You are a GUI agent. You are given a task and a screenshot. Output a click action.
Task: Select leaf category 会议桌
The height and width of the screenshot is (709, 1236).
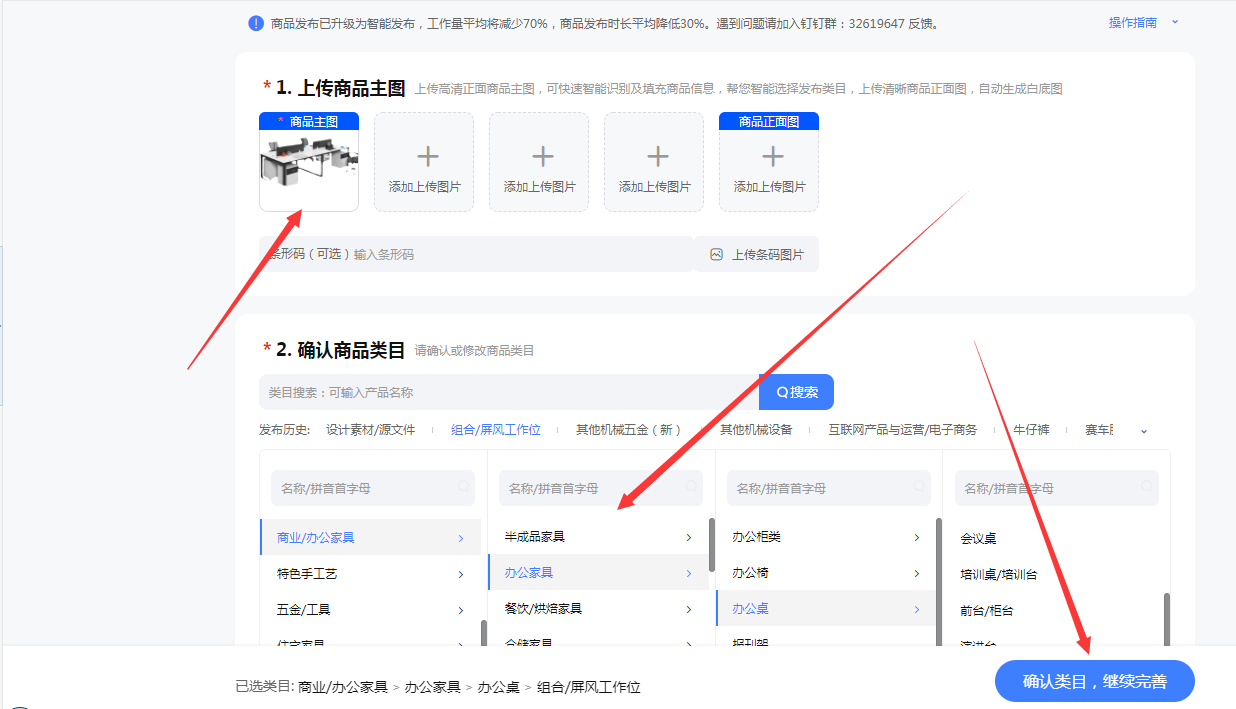coord(979,539)
